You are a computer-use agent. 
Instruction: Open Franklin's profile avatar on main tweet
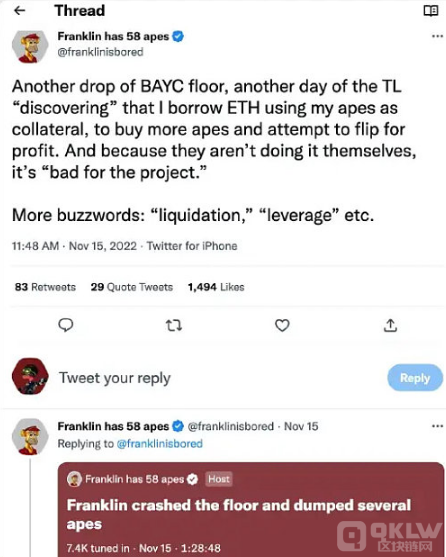(30, 47)
